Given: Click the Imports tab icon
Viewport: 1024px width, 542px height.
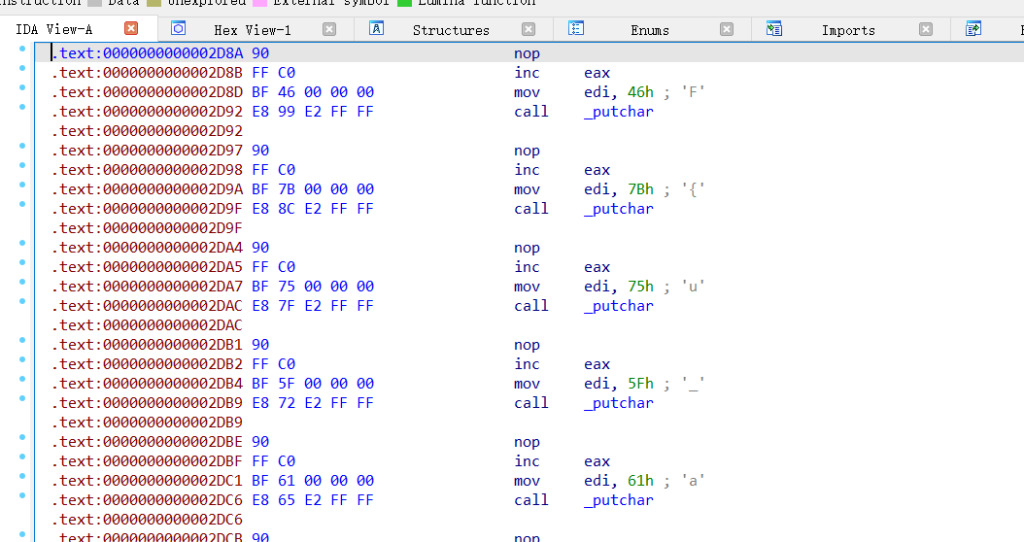Looking at the screenshot, I should [774, 29].
